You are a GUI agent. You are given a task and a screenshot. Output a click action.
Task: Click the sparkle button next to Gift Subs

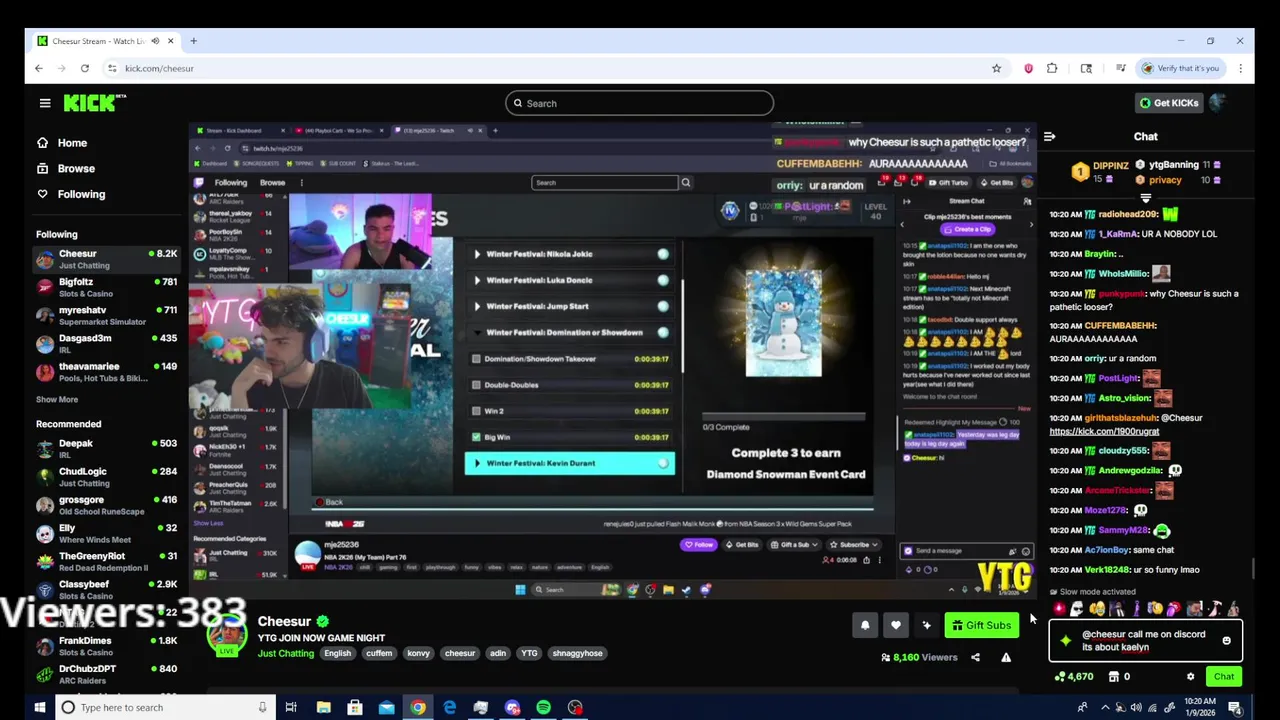927,625
